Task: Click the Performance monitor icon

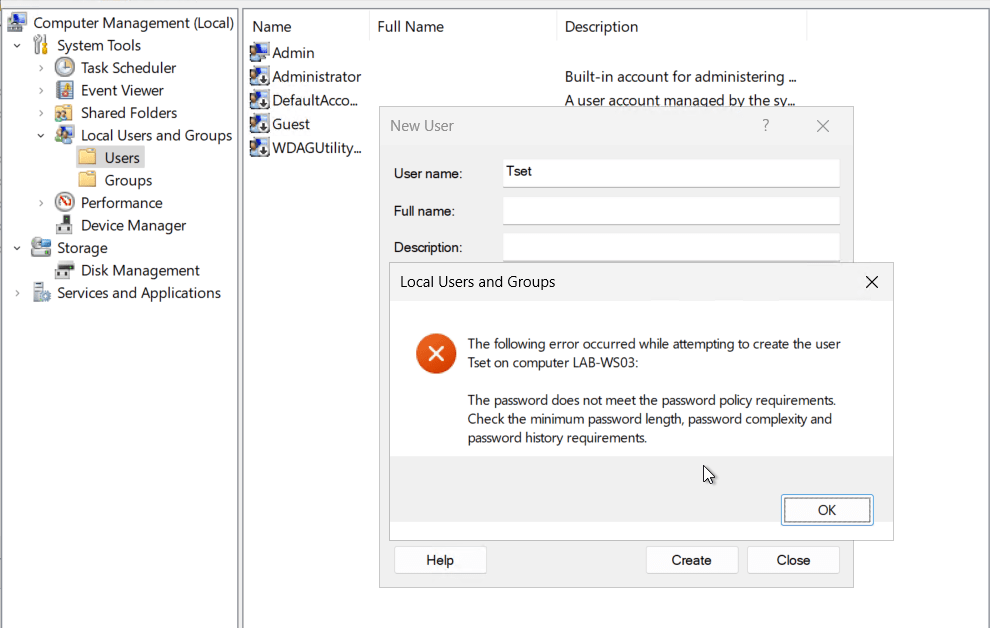Action: click(64, 203)
